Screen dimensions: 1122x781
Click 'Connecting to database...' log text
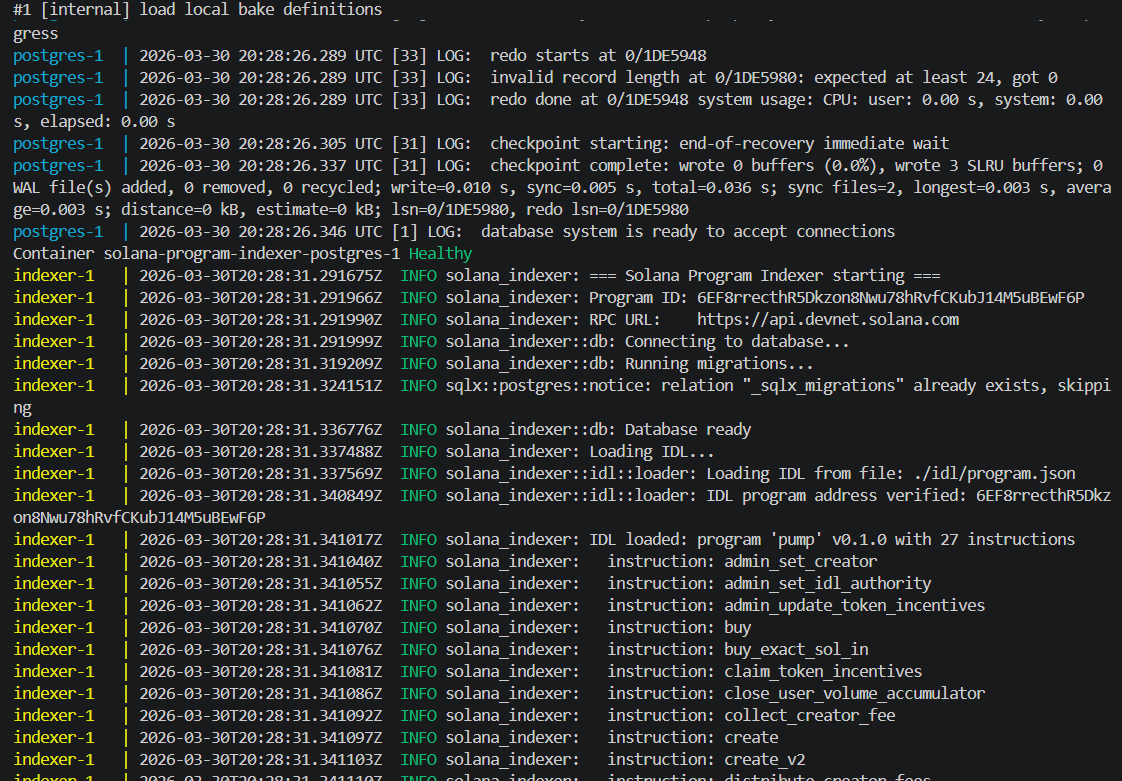(x=737, y=341)
